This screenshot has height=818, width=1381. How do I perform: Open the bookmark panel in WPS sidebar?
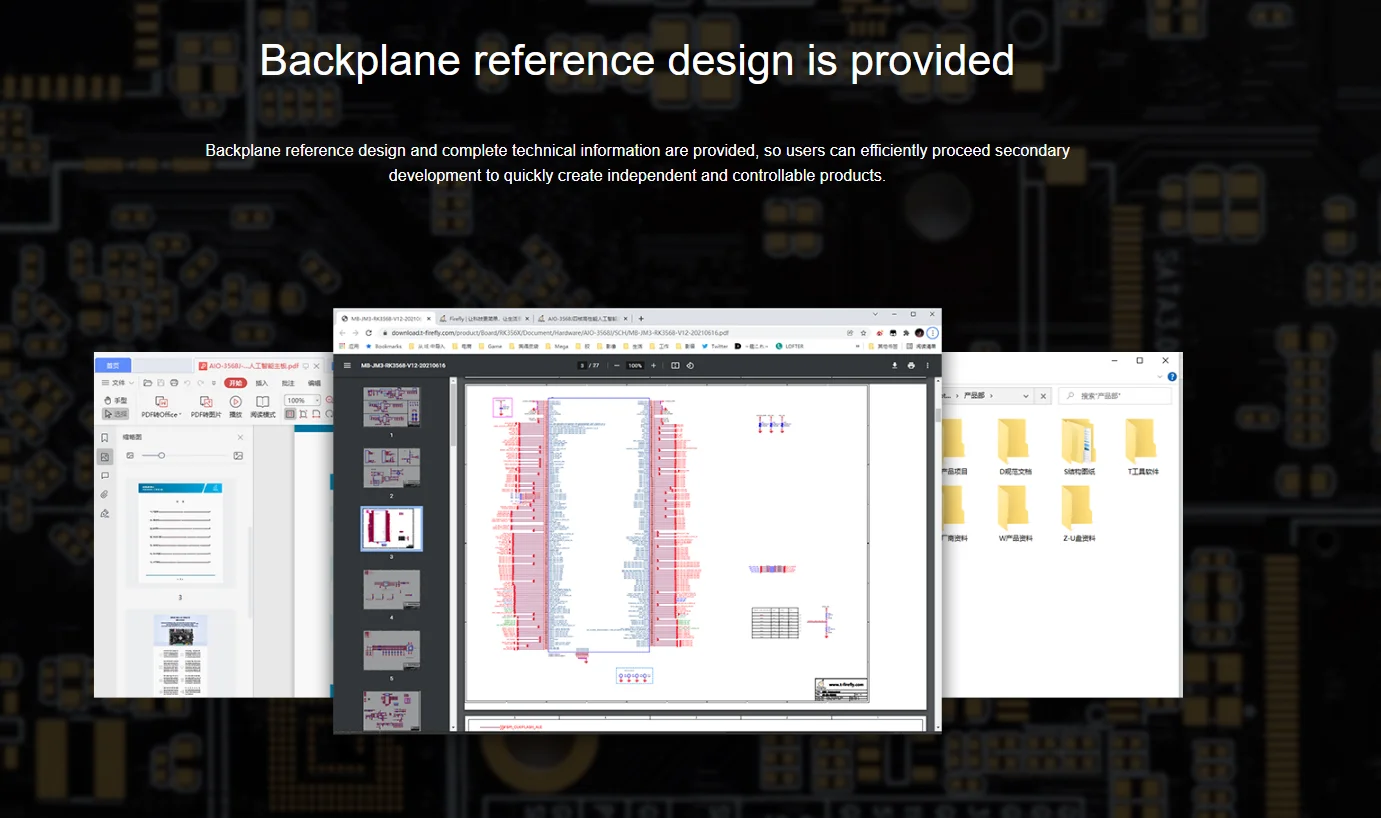(105, 438)
